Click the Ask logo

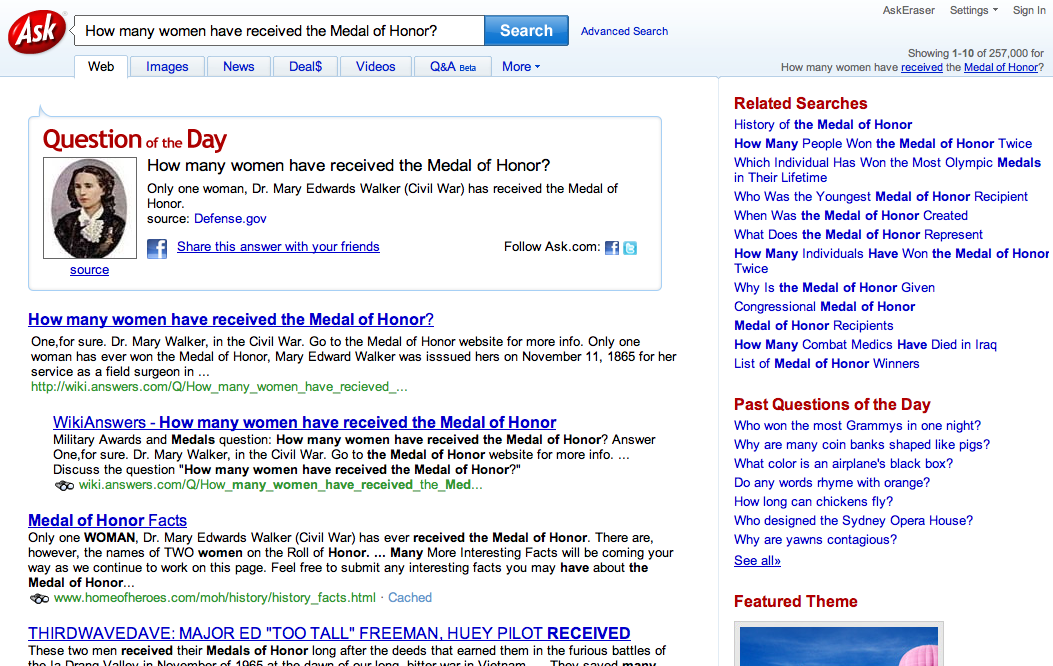coord(36,33)
